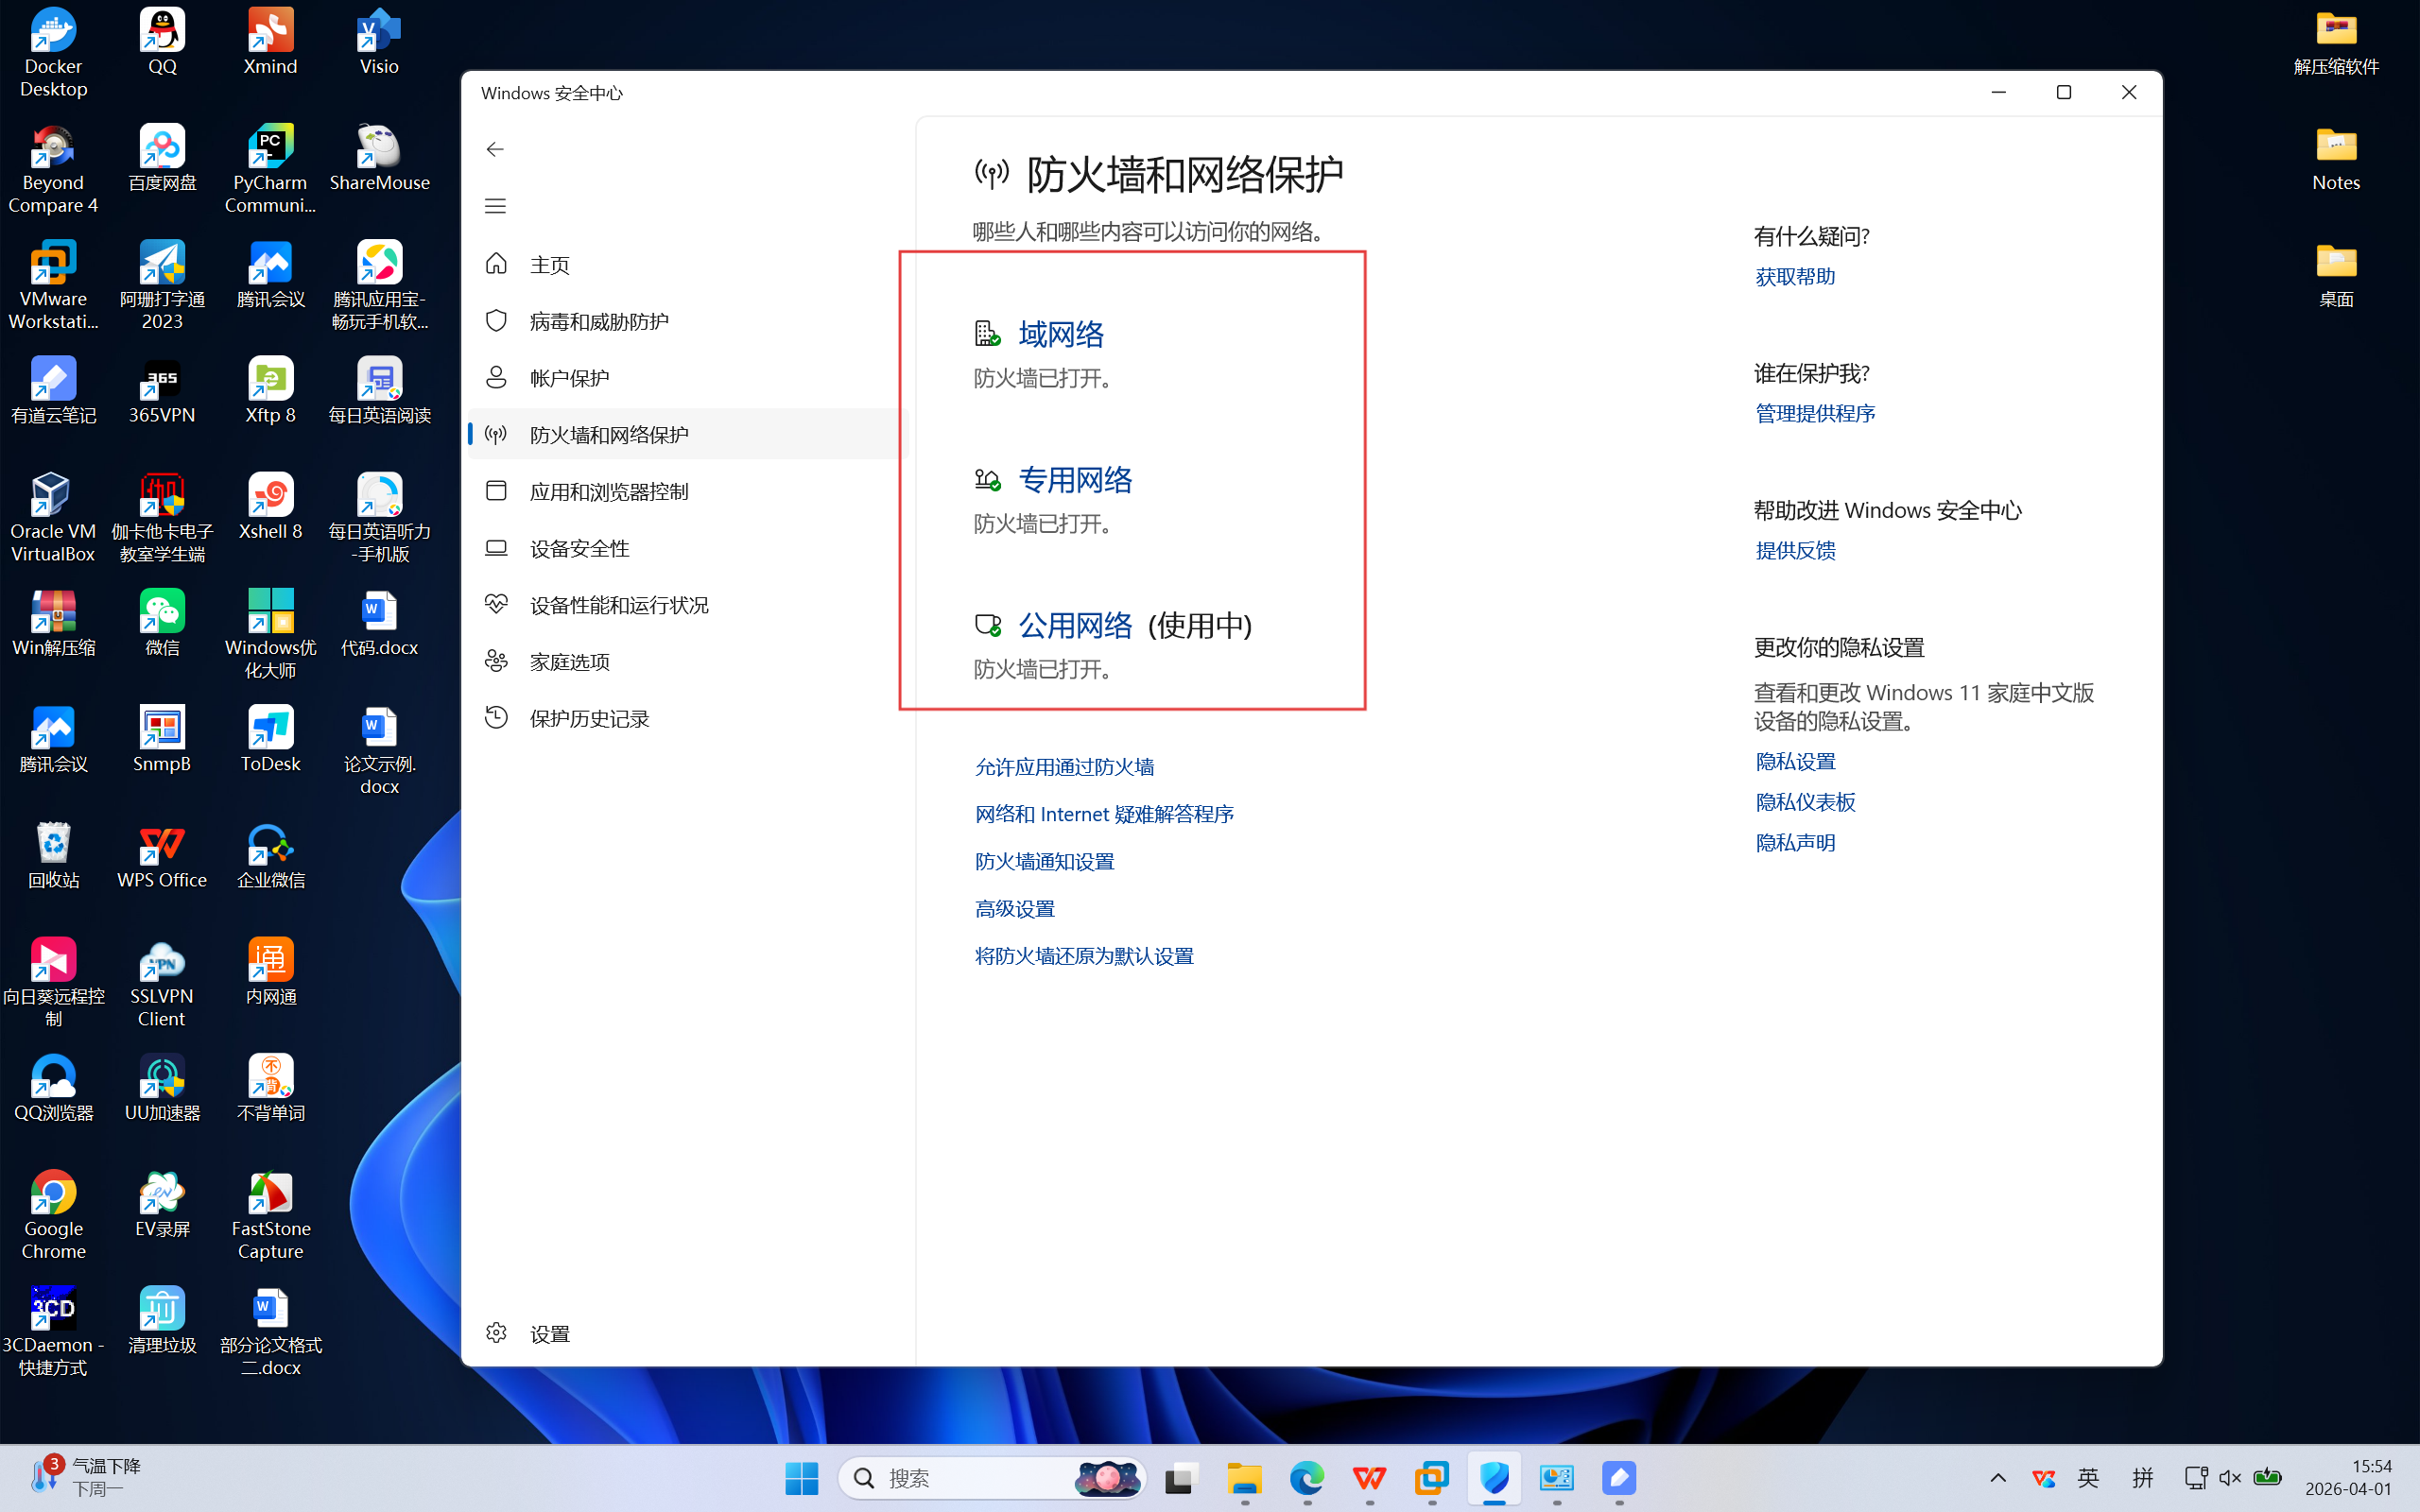Select App and browser control (应用和浏览器控制)
2420x1512 pixels.
tap(608, 491)
